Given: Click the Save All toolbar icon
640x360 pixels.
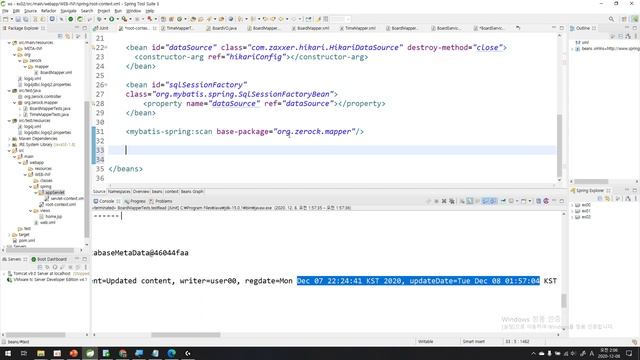Looking at the screenshot, I should point(25,19).
